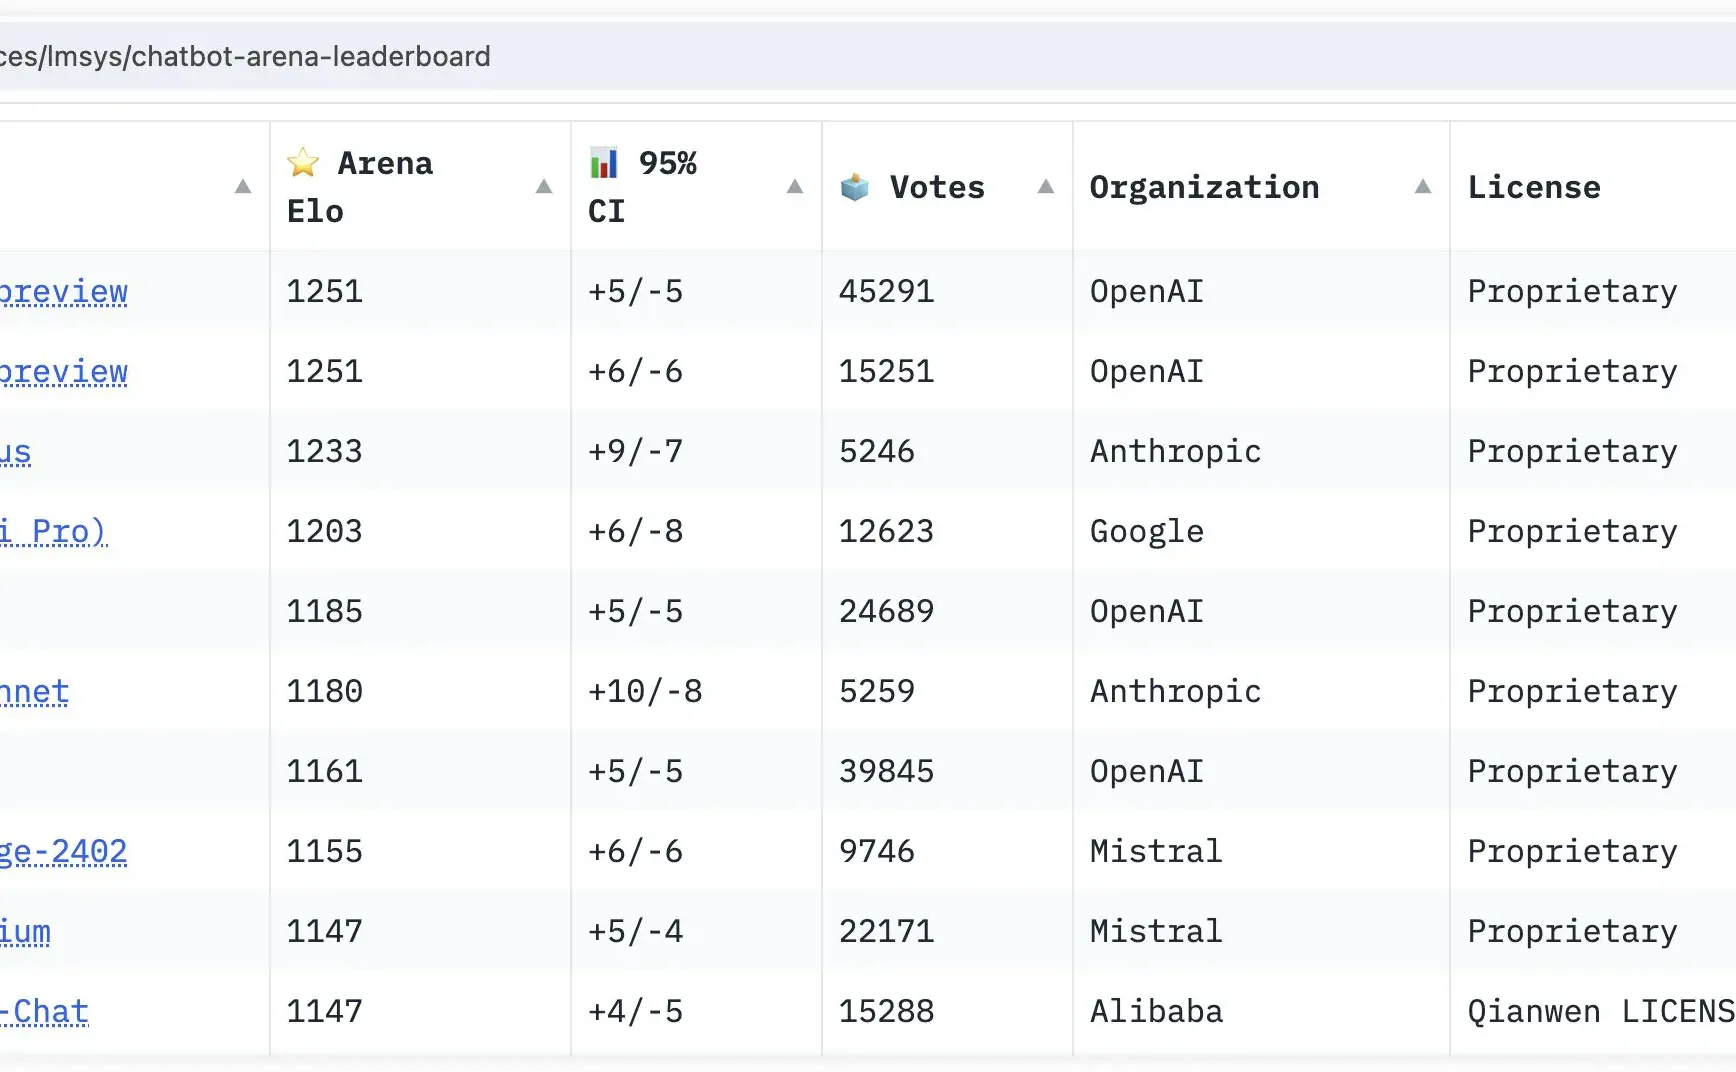Open the model link ending in 'ium'
Screen dimensions: 1736x1072
[25, 932]
